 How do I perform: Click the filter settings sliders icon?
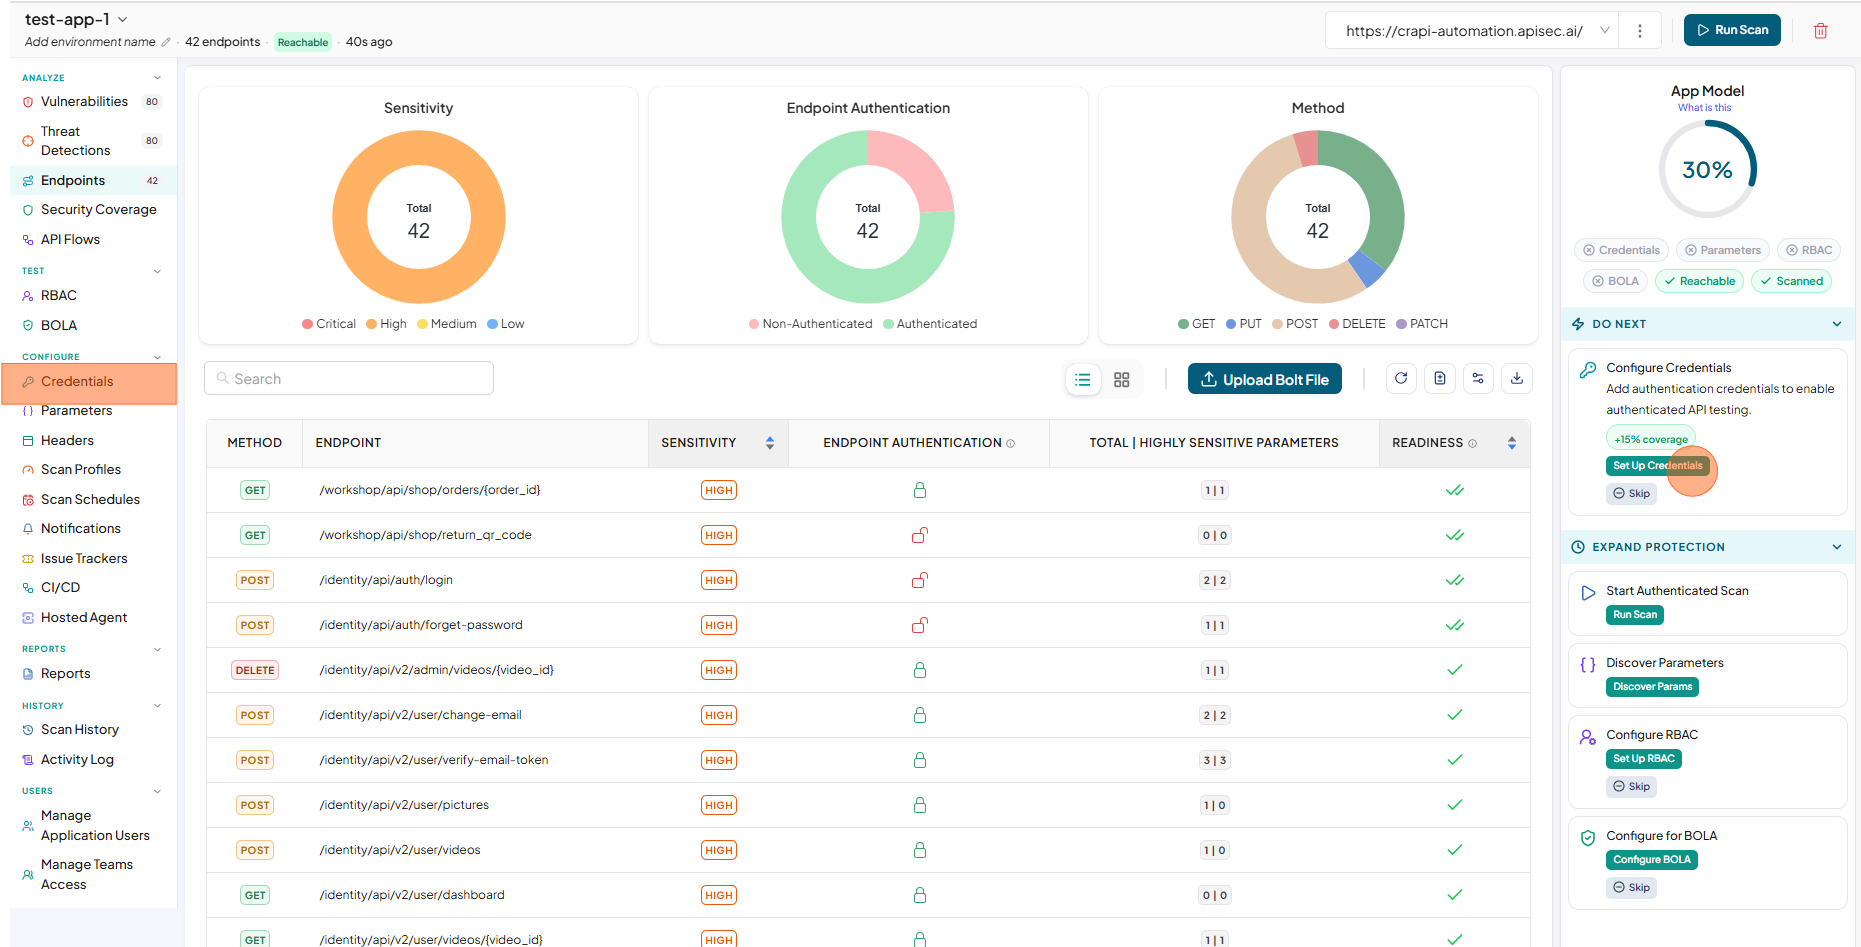[1478, 379]
